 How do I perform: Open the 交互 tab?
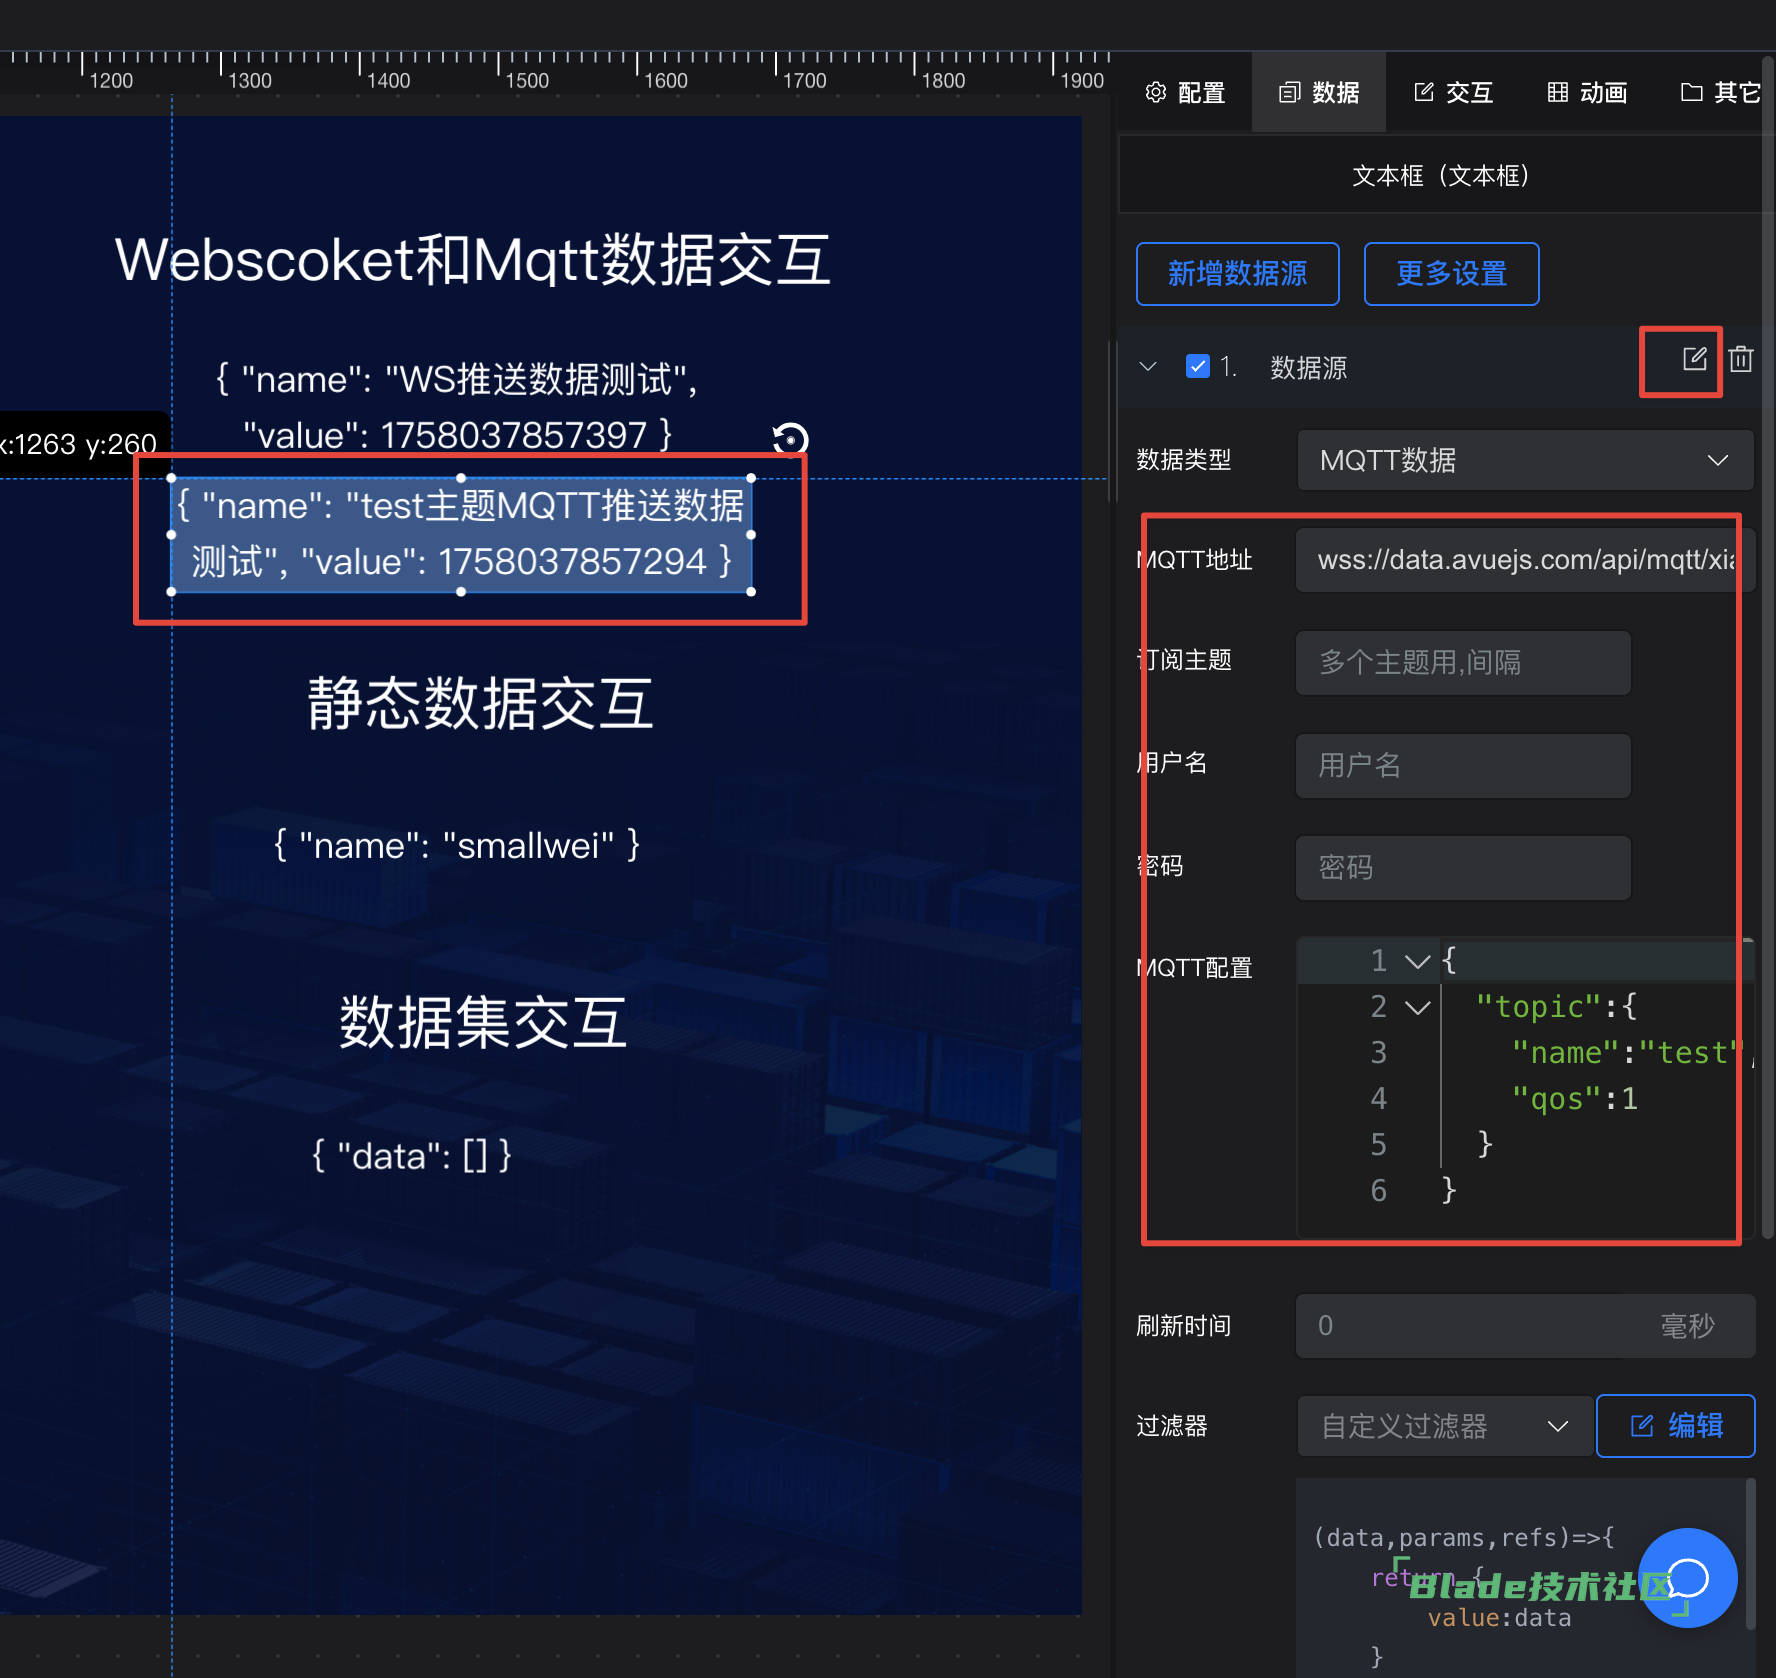1453,93
